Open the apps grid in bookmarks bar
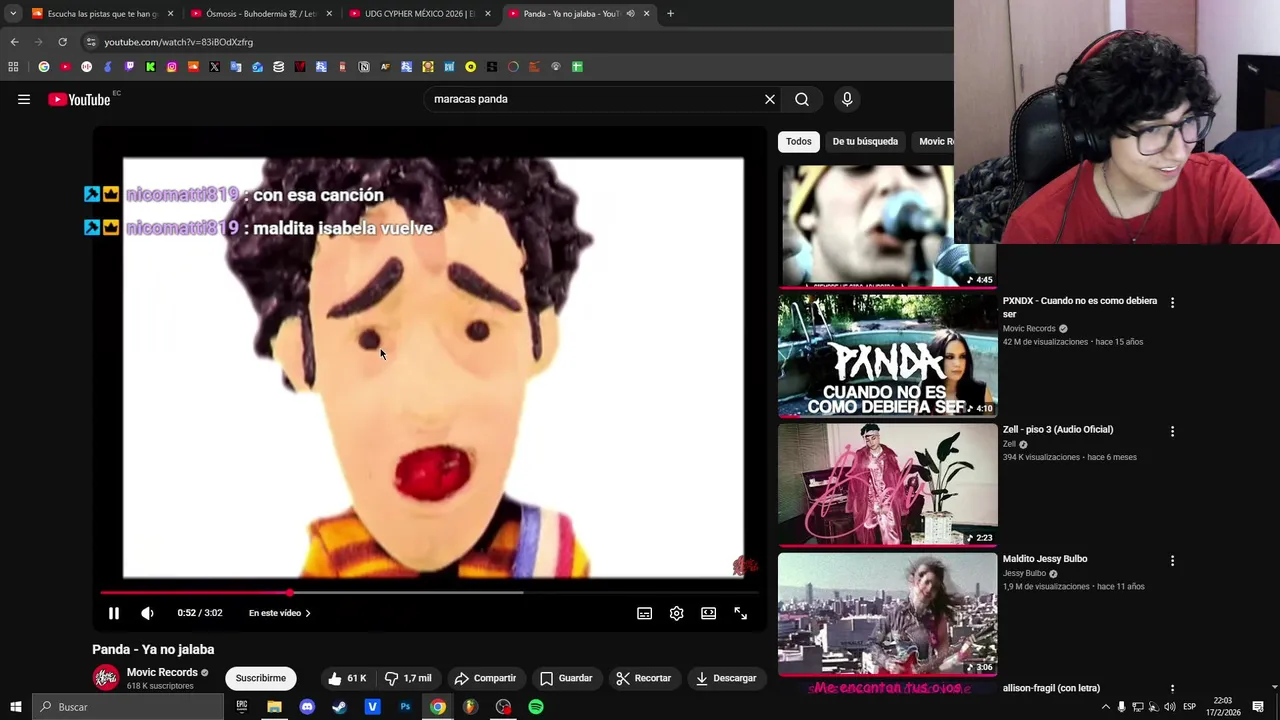The height and width of the screenshot is (720, 1280). tap(13, 67)
